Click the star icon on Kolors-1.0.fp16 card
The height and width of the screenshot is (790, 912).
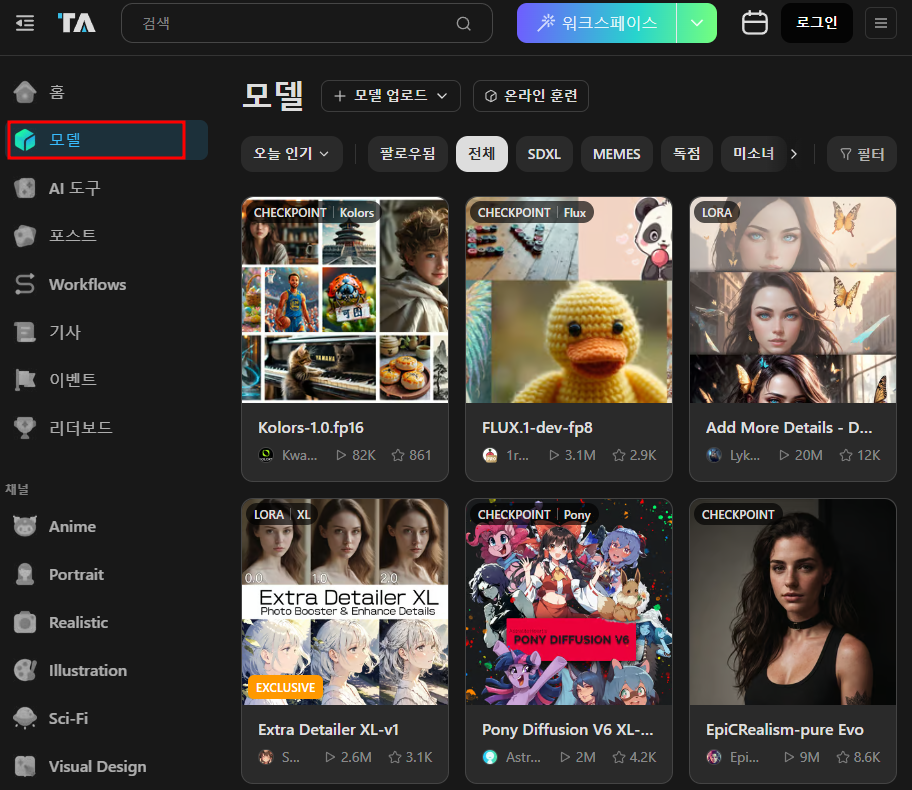click(x=398, y=455)
